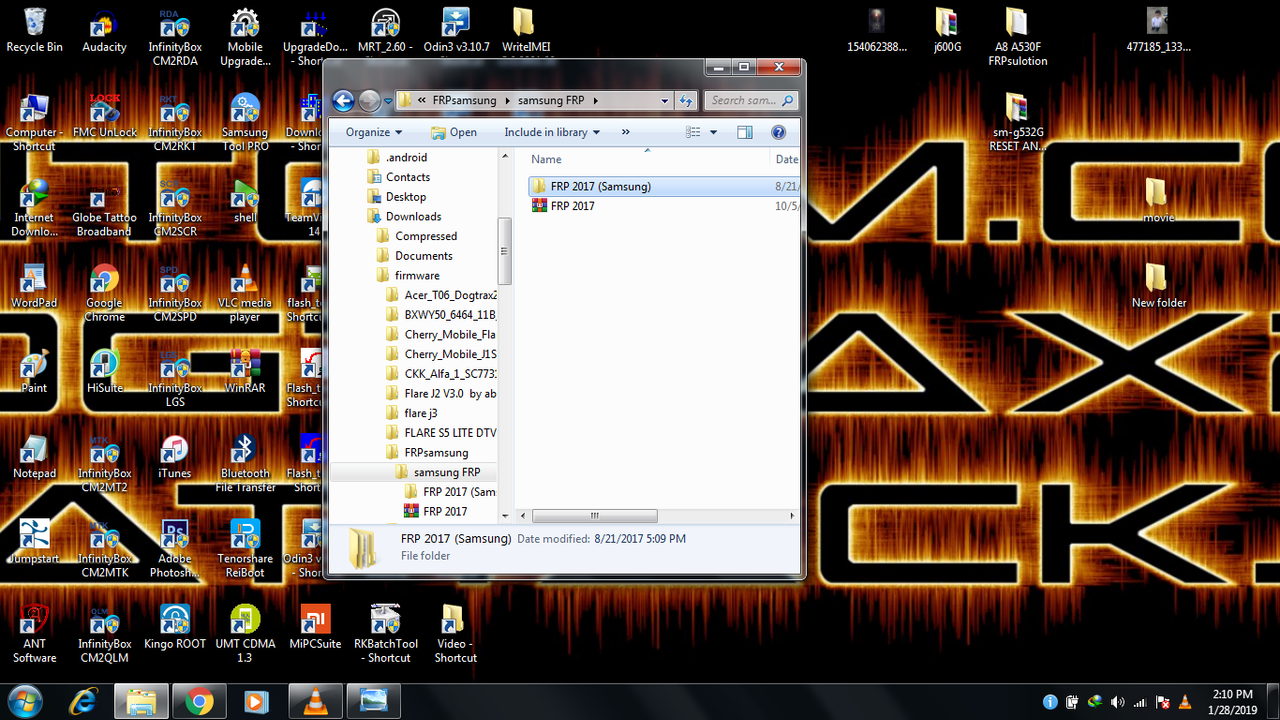The height and width of the screenshot is (720, 1280).
Task: Open the volume control in the system tray
Action: tap(1117, 702)
